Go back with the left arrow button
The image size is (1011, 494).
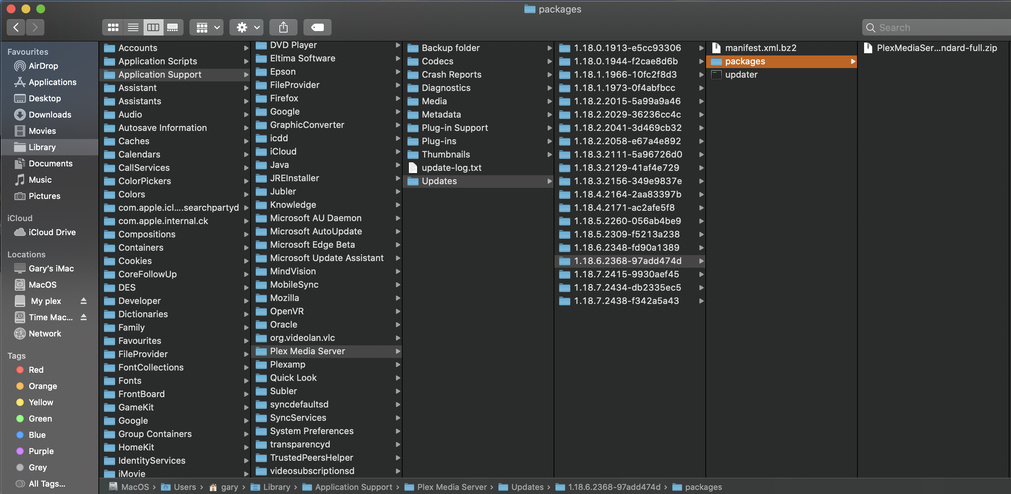click(16, 27)
